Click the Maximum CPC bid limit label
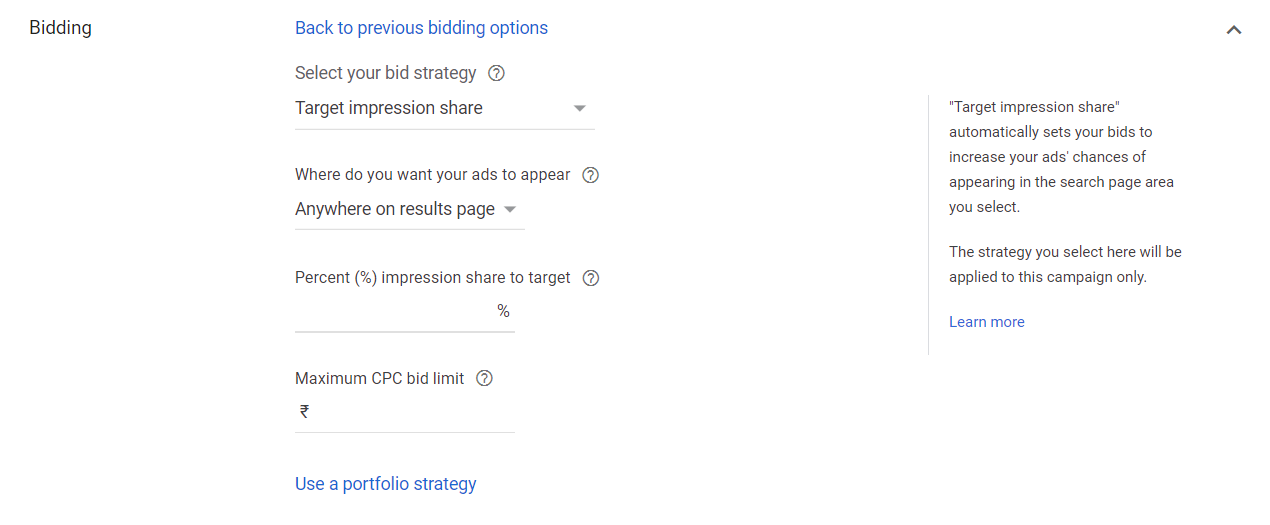This screenshot has height=525, width=1270. tap(379, 378)
